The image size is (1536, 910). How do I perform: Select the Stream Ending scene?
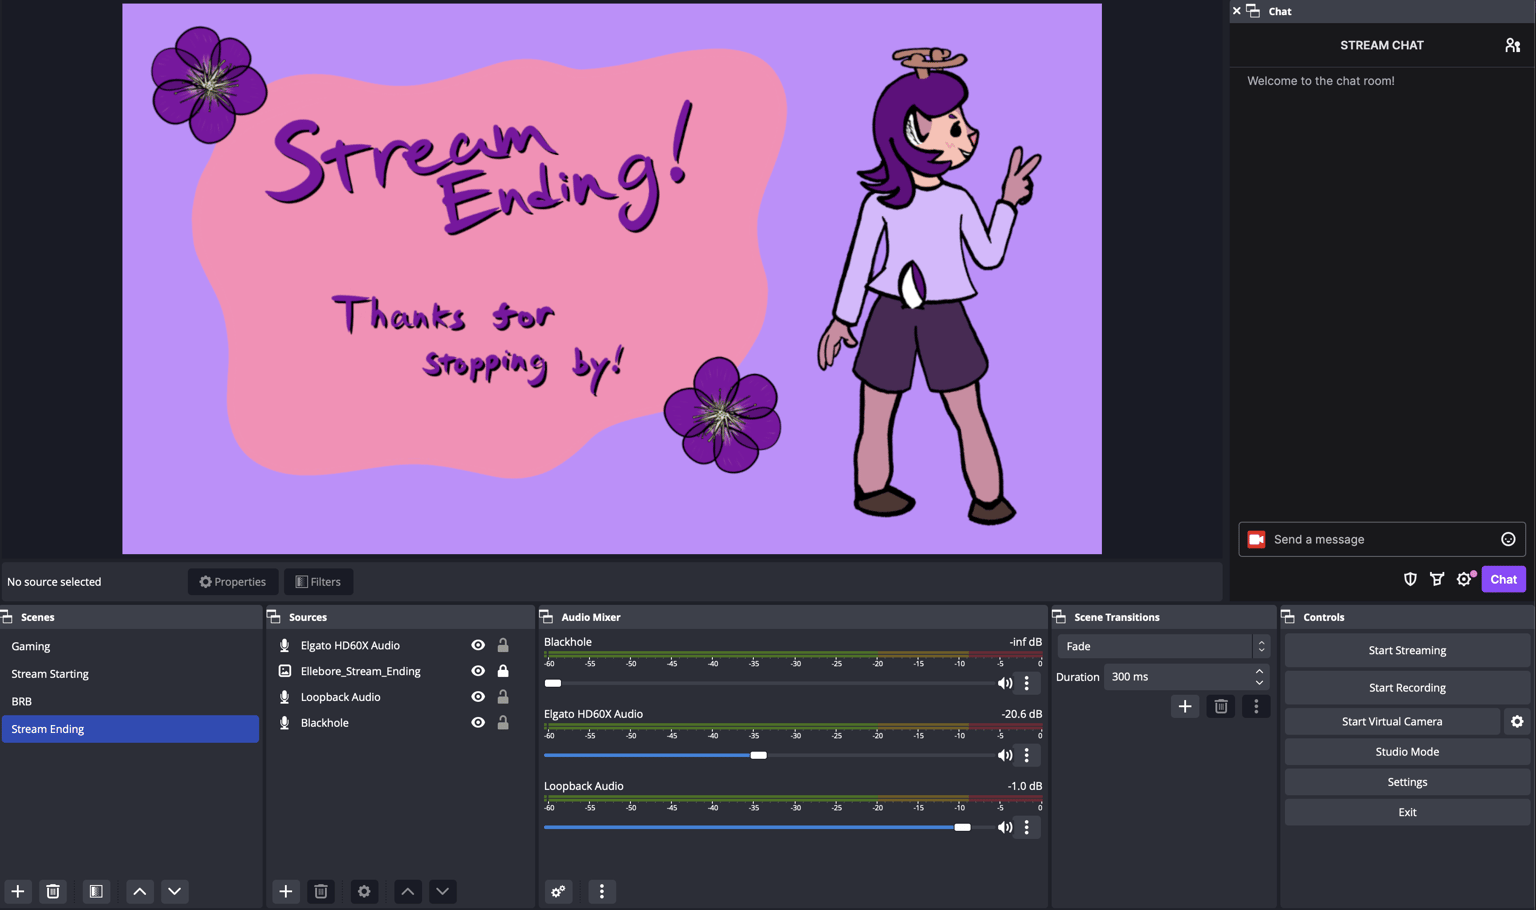click(130, 729)
